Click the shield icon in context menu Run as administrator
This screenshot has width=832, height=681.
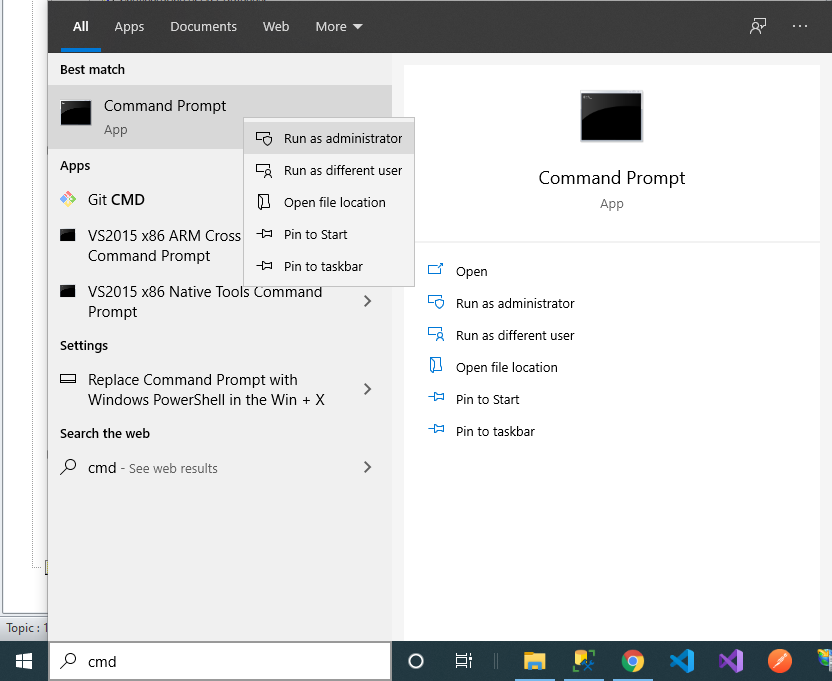264,139
